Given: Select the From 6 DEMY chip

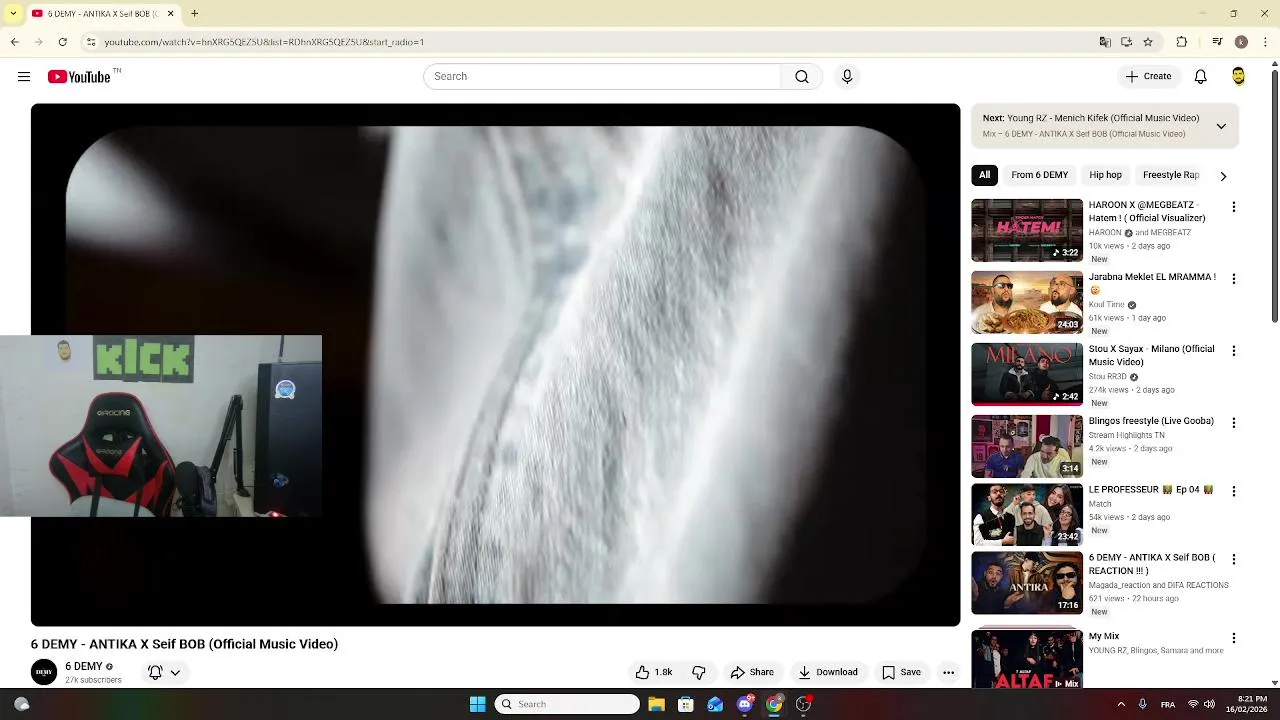Looking at the screenshot, I should [x=1040, y=175].
